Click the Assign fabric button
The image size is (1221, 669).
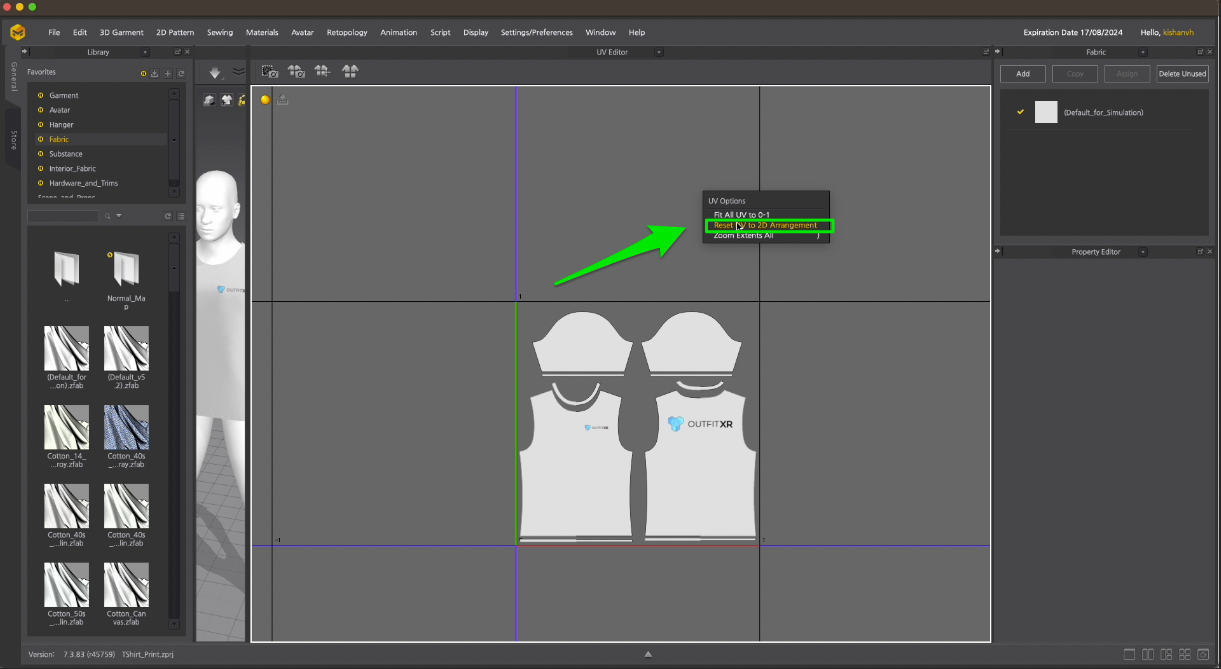point(1127,74)
